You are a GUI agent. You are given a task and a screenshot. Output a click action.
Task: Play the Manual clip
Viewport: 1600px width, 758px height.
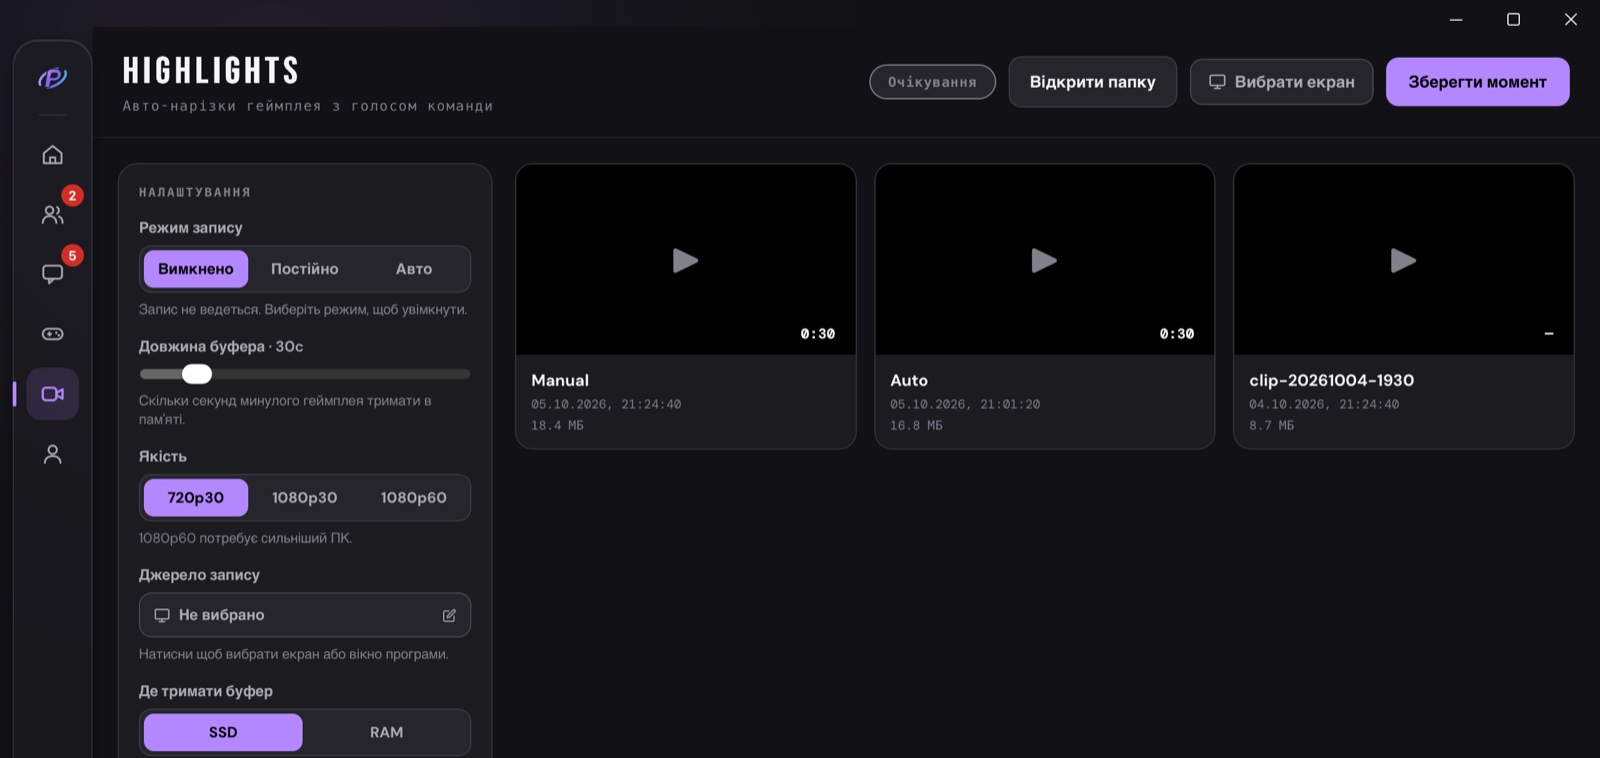[685, 261]
